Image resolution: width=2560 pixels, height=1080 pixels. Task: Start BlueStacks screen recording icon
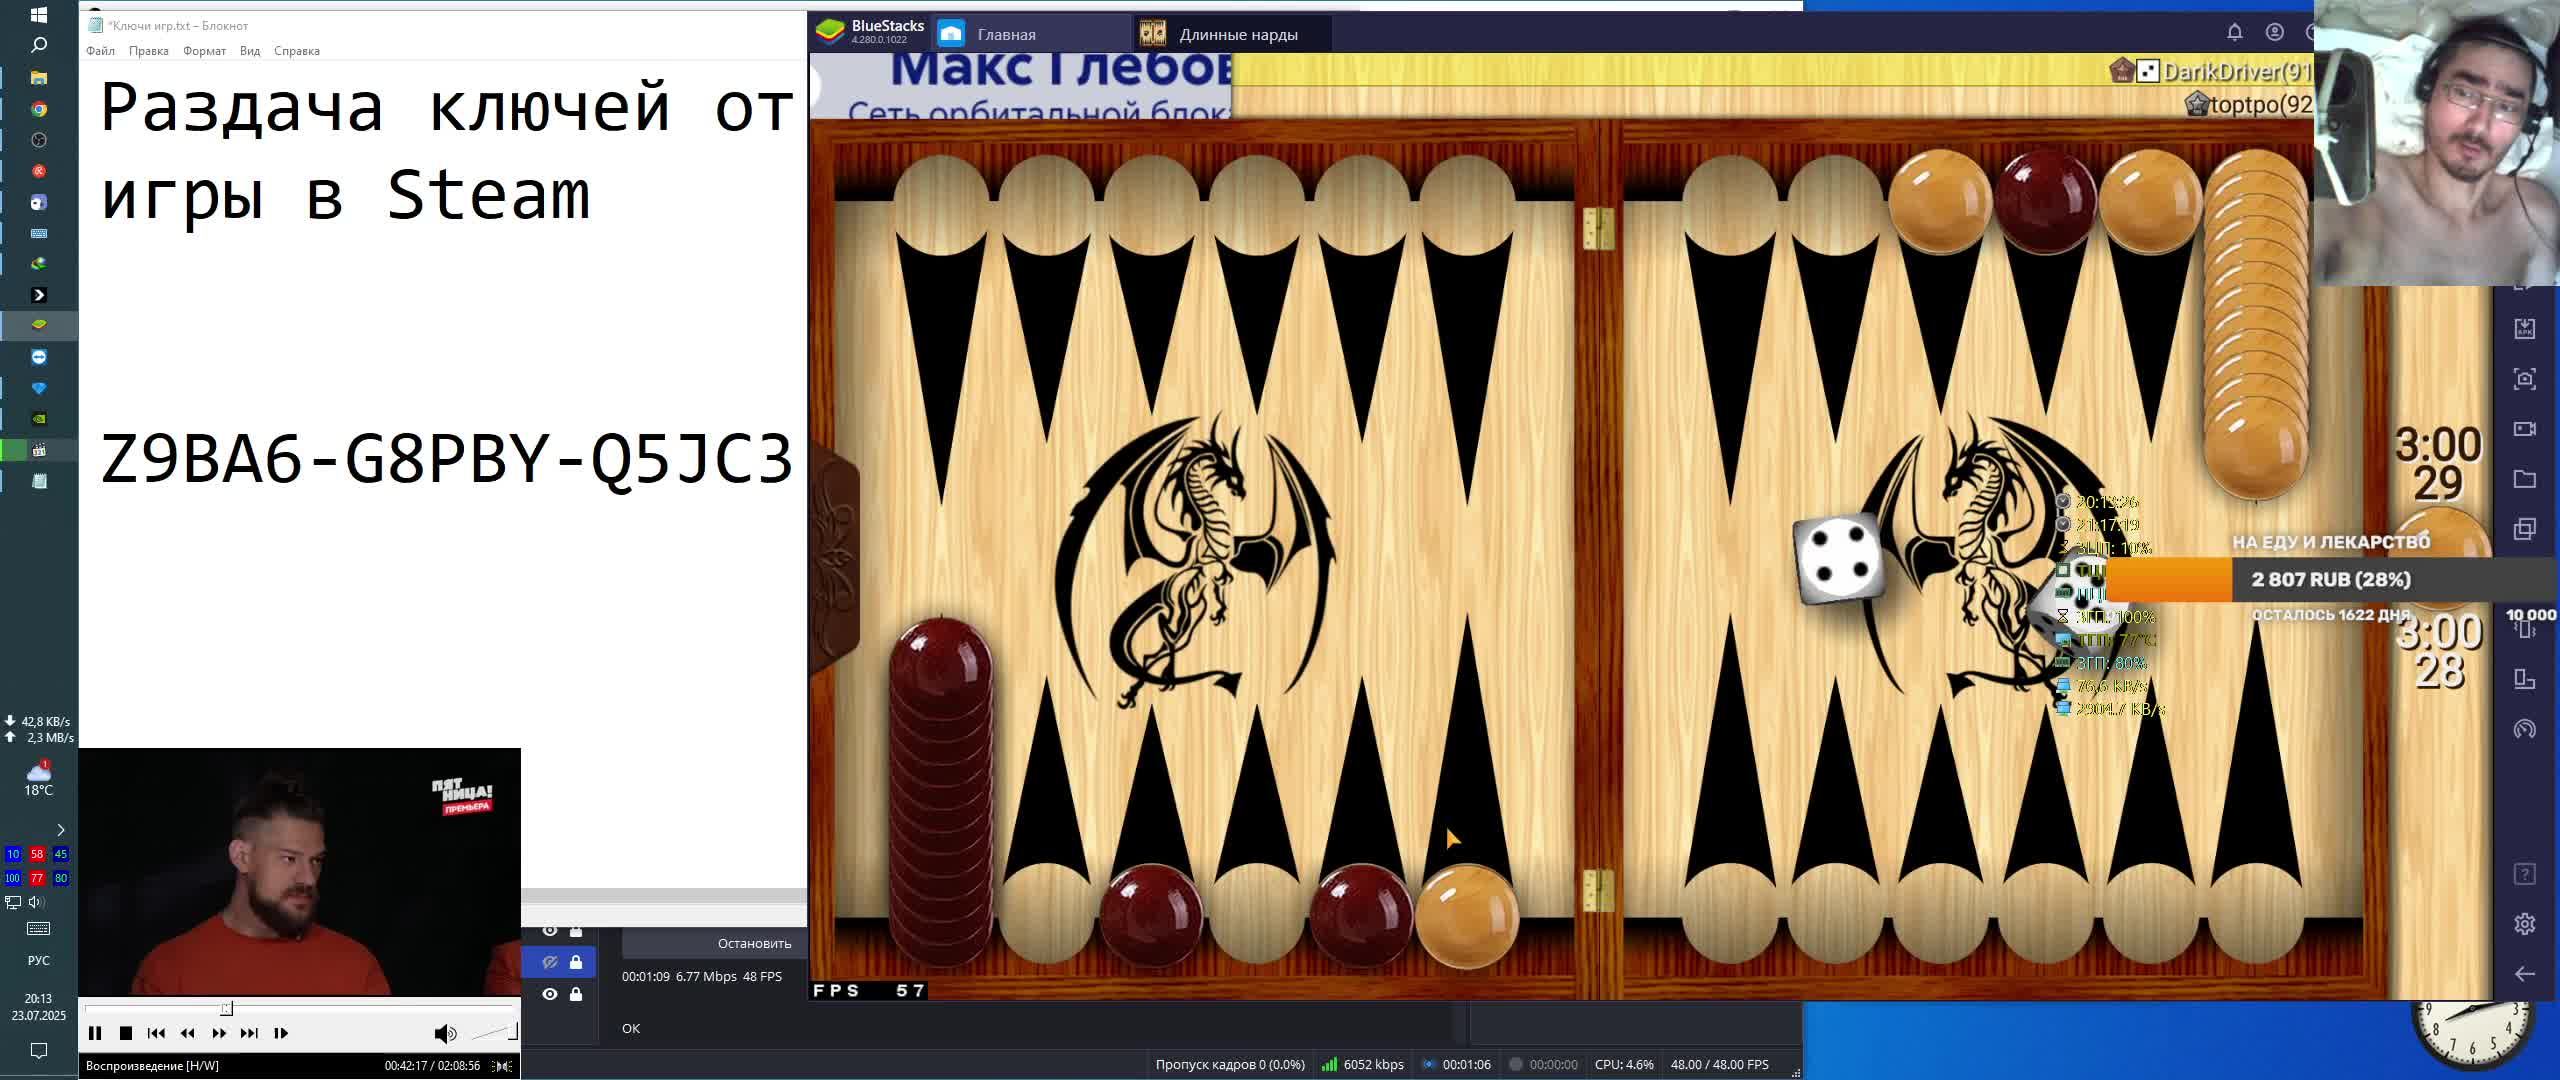pos(2524,429)
